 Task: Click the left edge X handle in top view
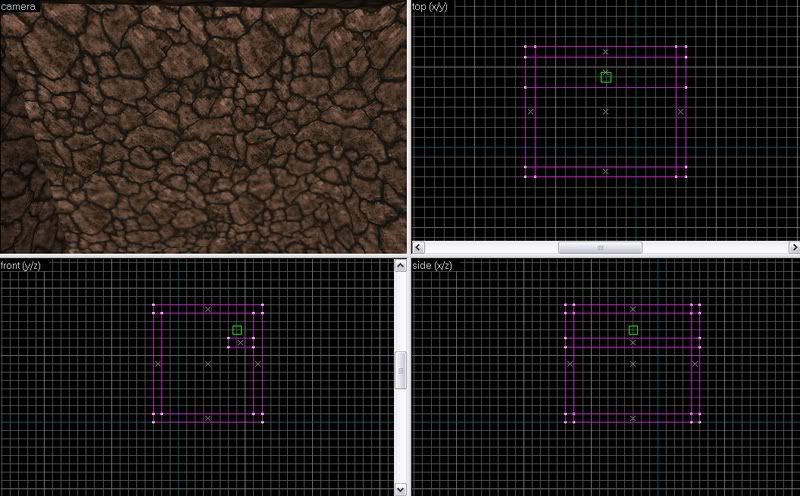coord(530,112)
